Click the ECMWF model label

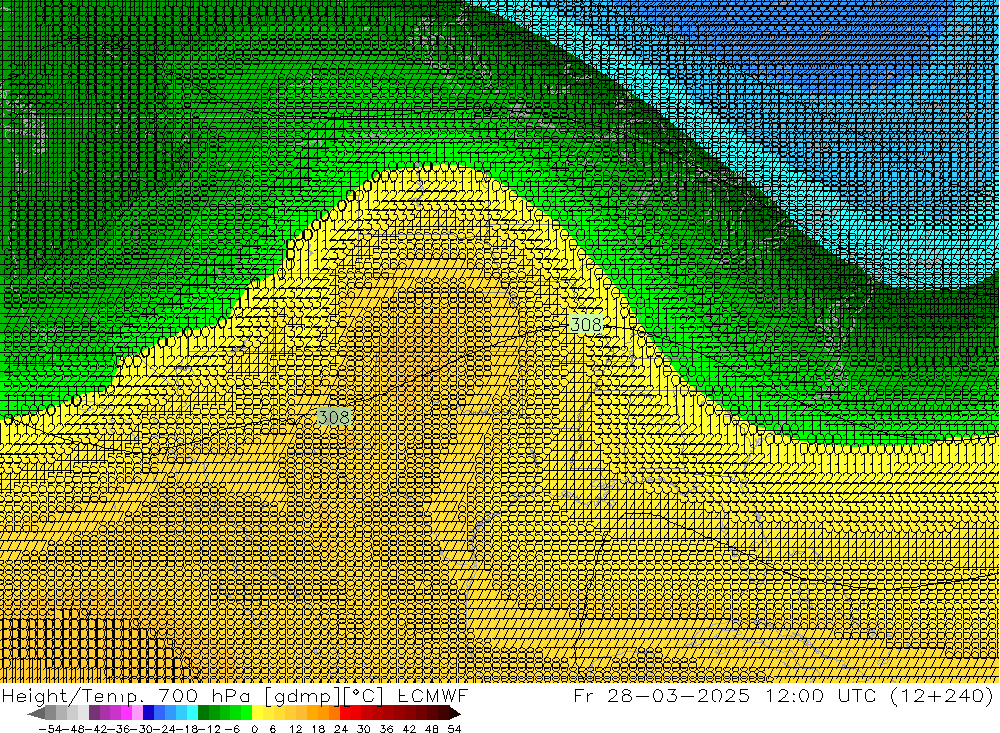(x=433, y=695)
